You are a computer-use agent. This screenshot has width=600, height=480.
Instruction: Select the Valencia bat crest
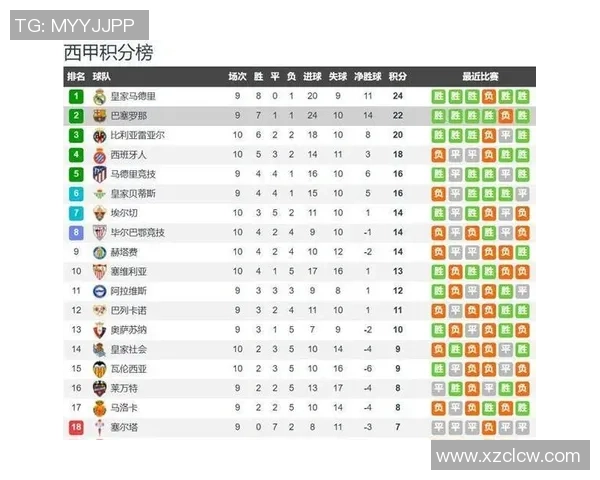tap(100, 369)
